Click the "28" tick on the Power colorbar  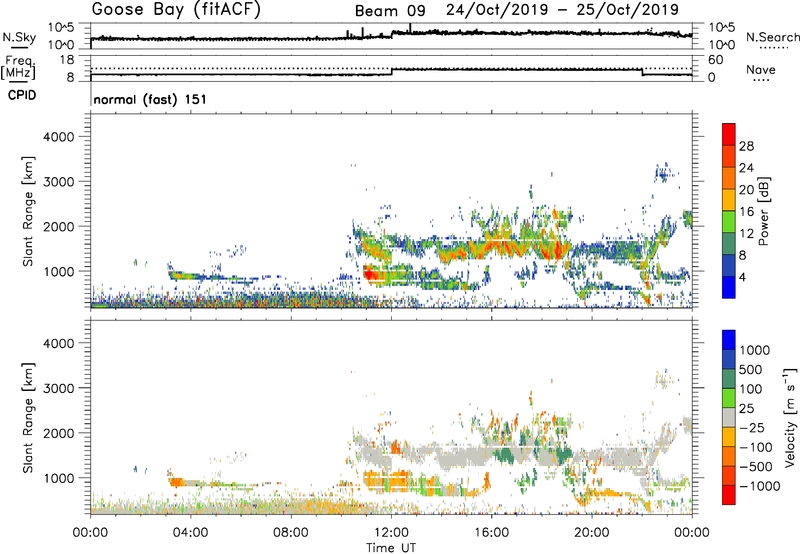click(746, 146)
